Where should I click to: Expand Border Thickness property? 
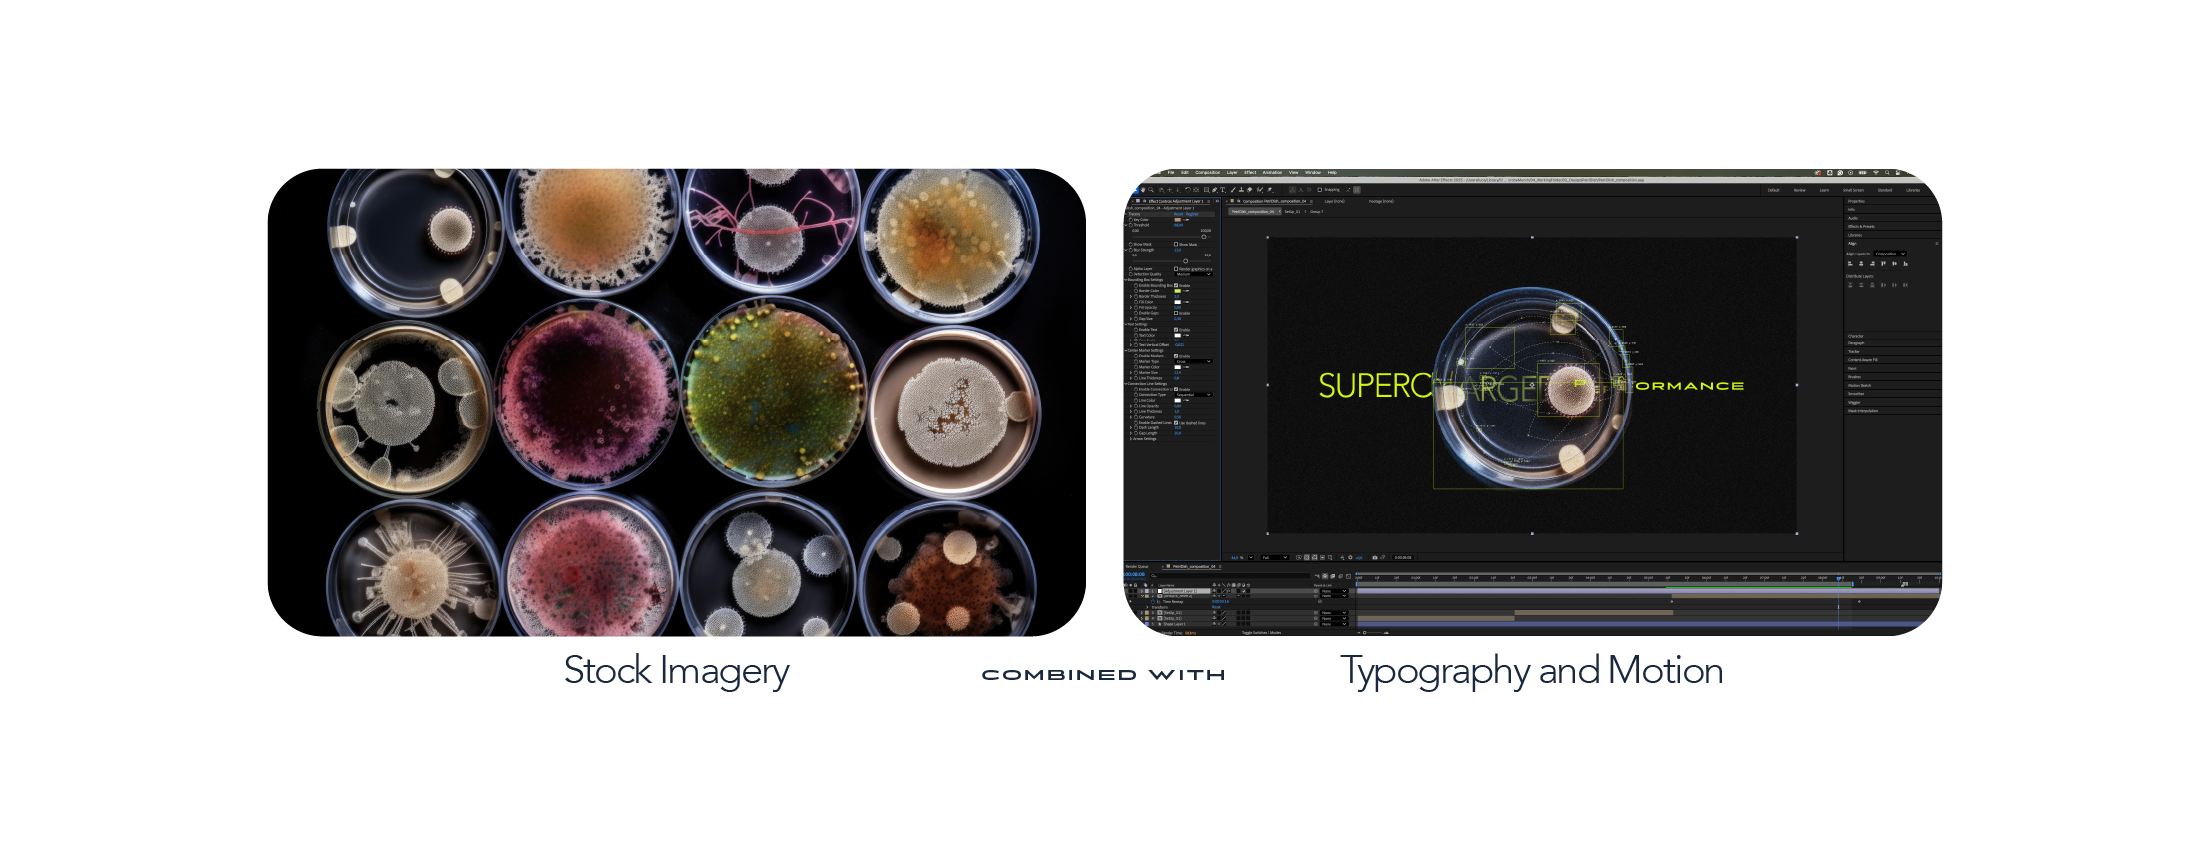point(1131,296)
